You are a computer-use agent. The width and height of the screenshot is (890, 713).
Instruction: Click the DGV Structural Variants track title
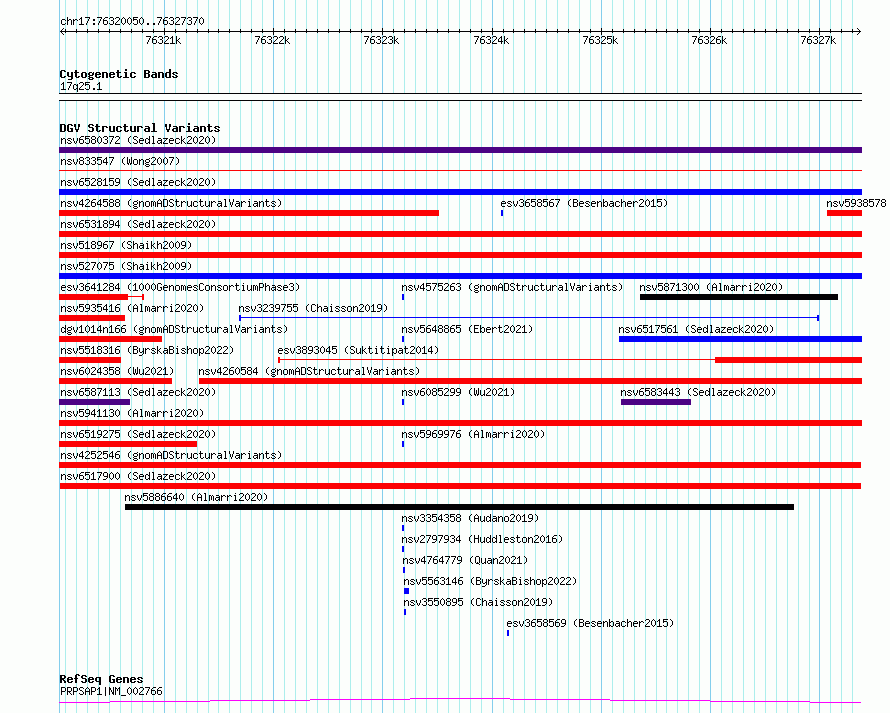tap(140, 128)
